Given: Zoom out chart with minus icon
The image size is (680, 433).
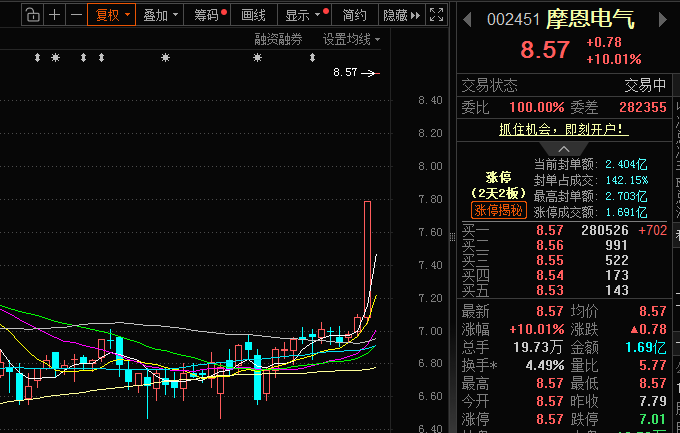Looking at the screenshot, I should click(x=76, y=15).
